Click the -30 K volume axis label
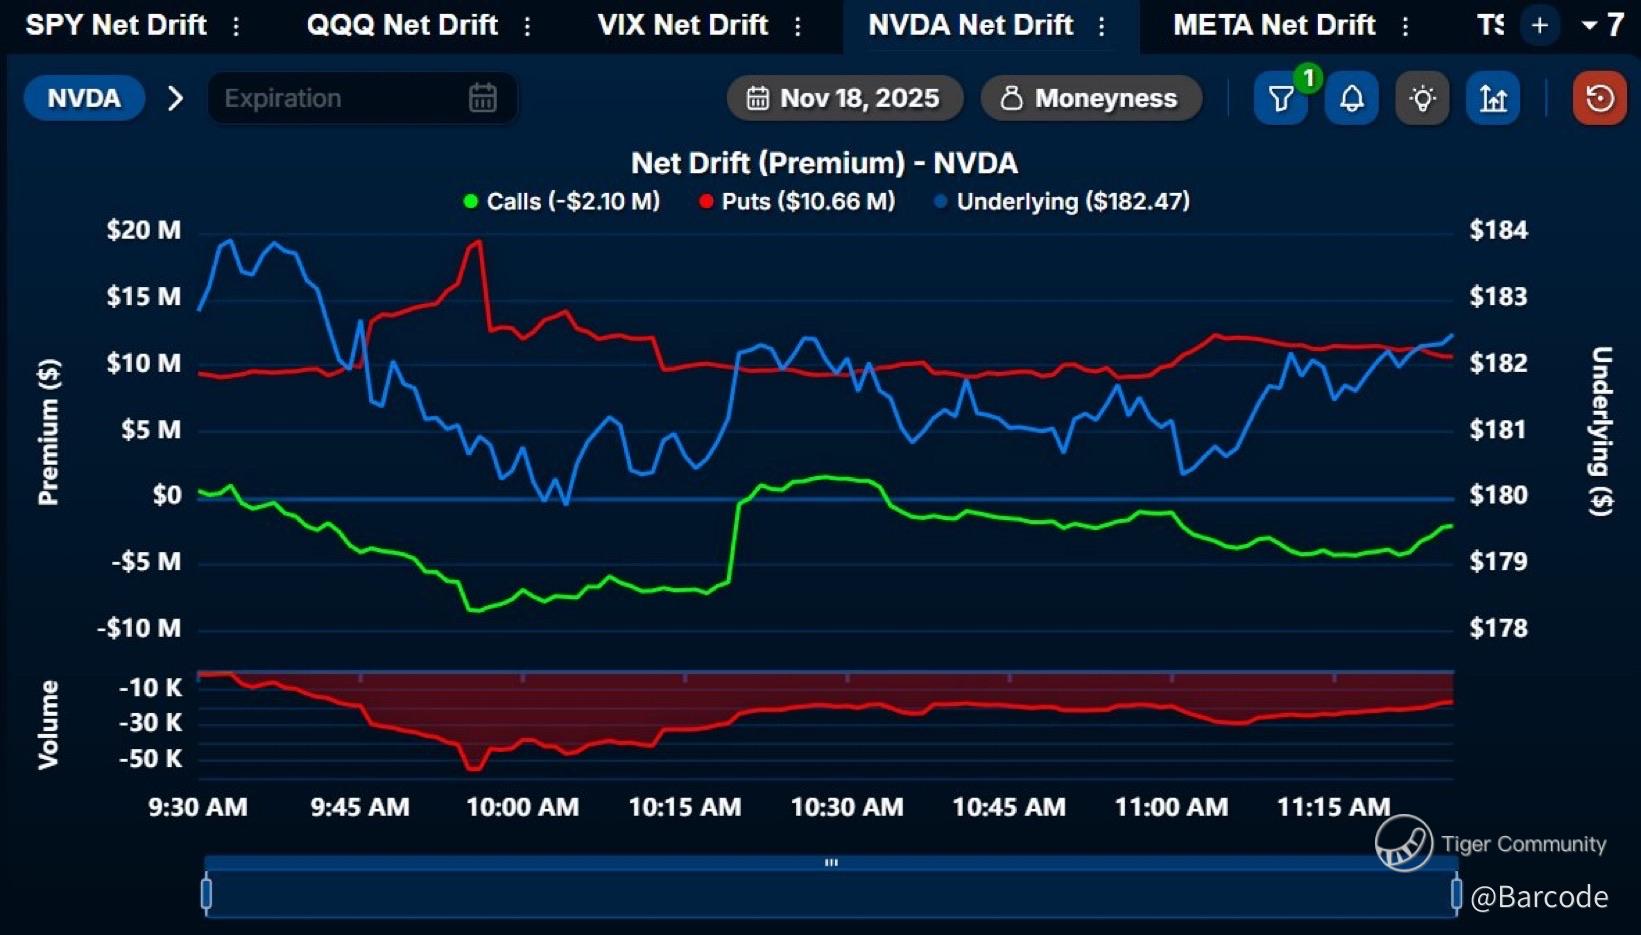Image resolution: width=1641 pixels, height=935 pixels. 151,723
